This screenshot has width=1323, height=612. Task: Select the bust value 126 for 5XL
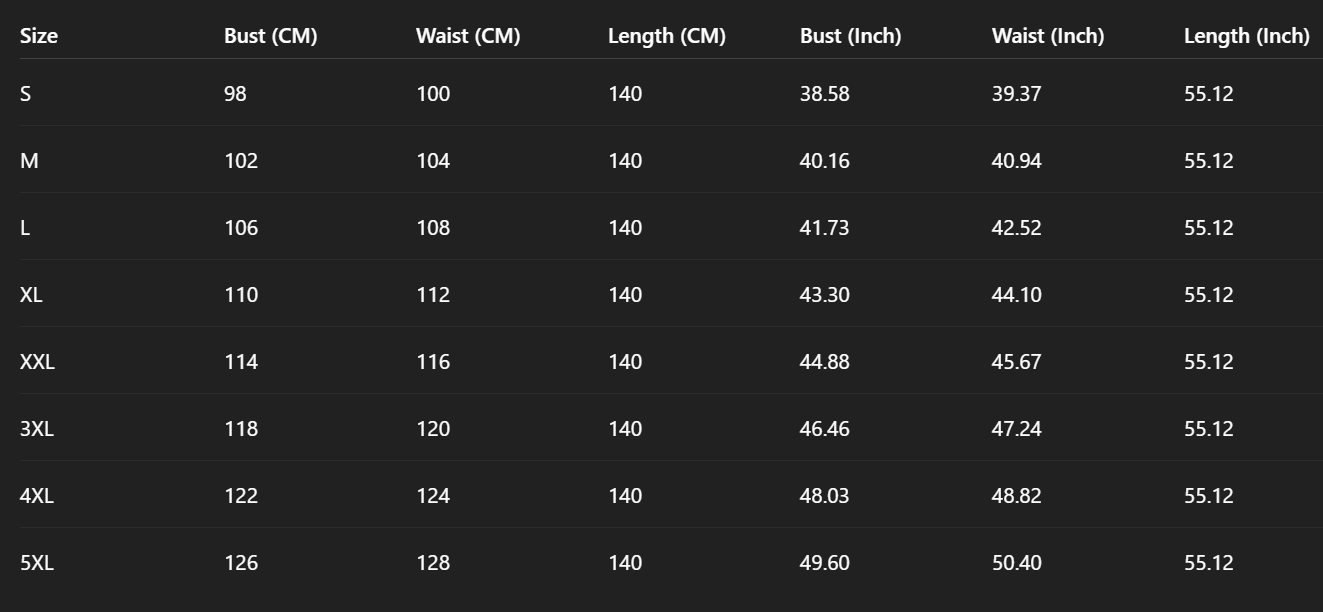241,563
